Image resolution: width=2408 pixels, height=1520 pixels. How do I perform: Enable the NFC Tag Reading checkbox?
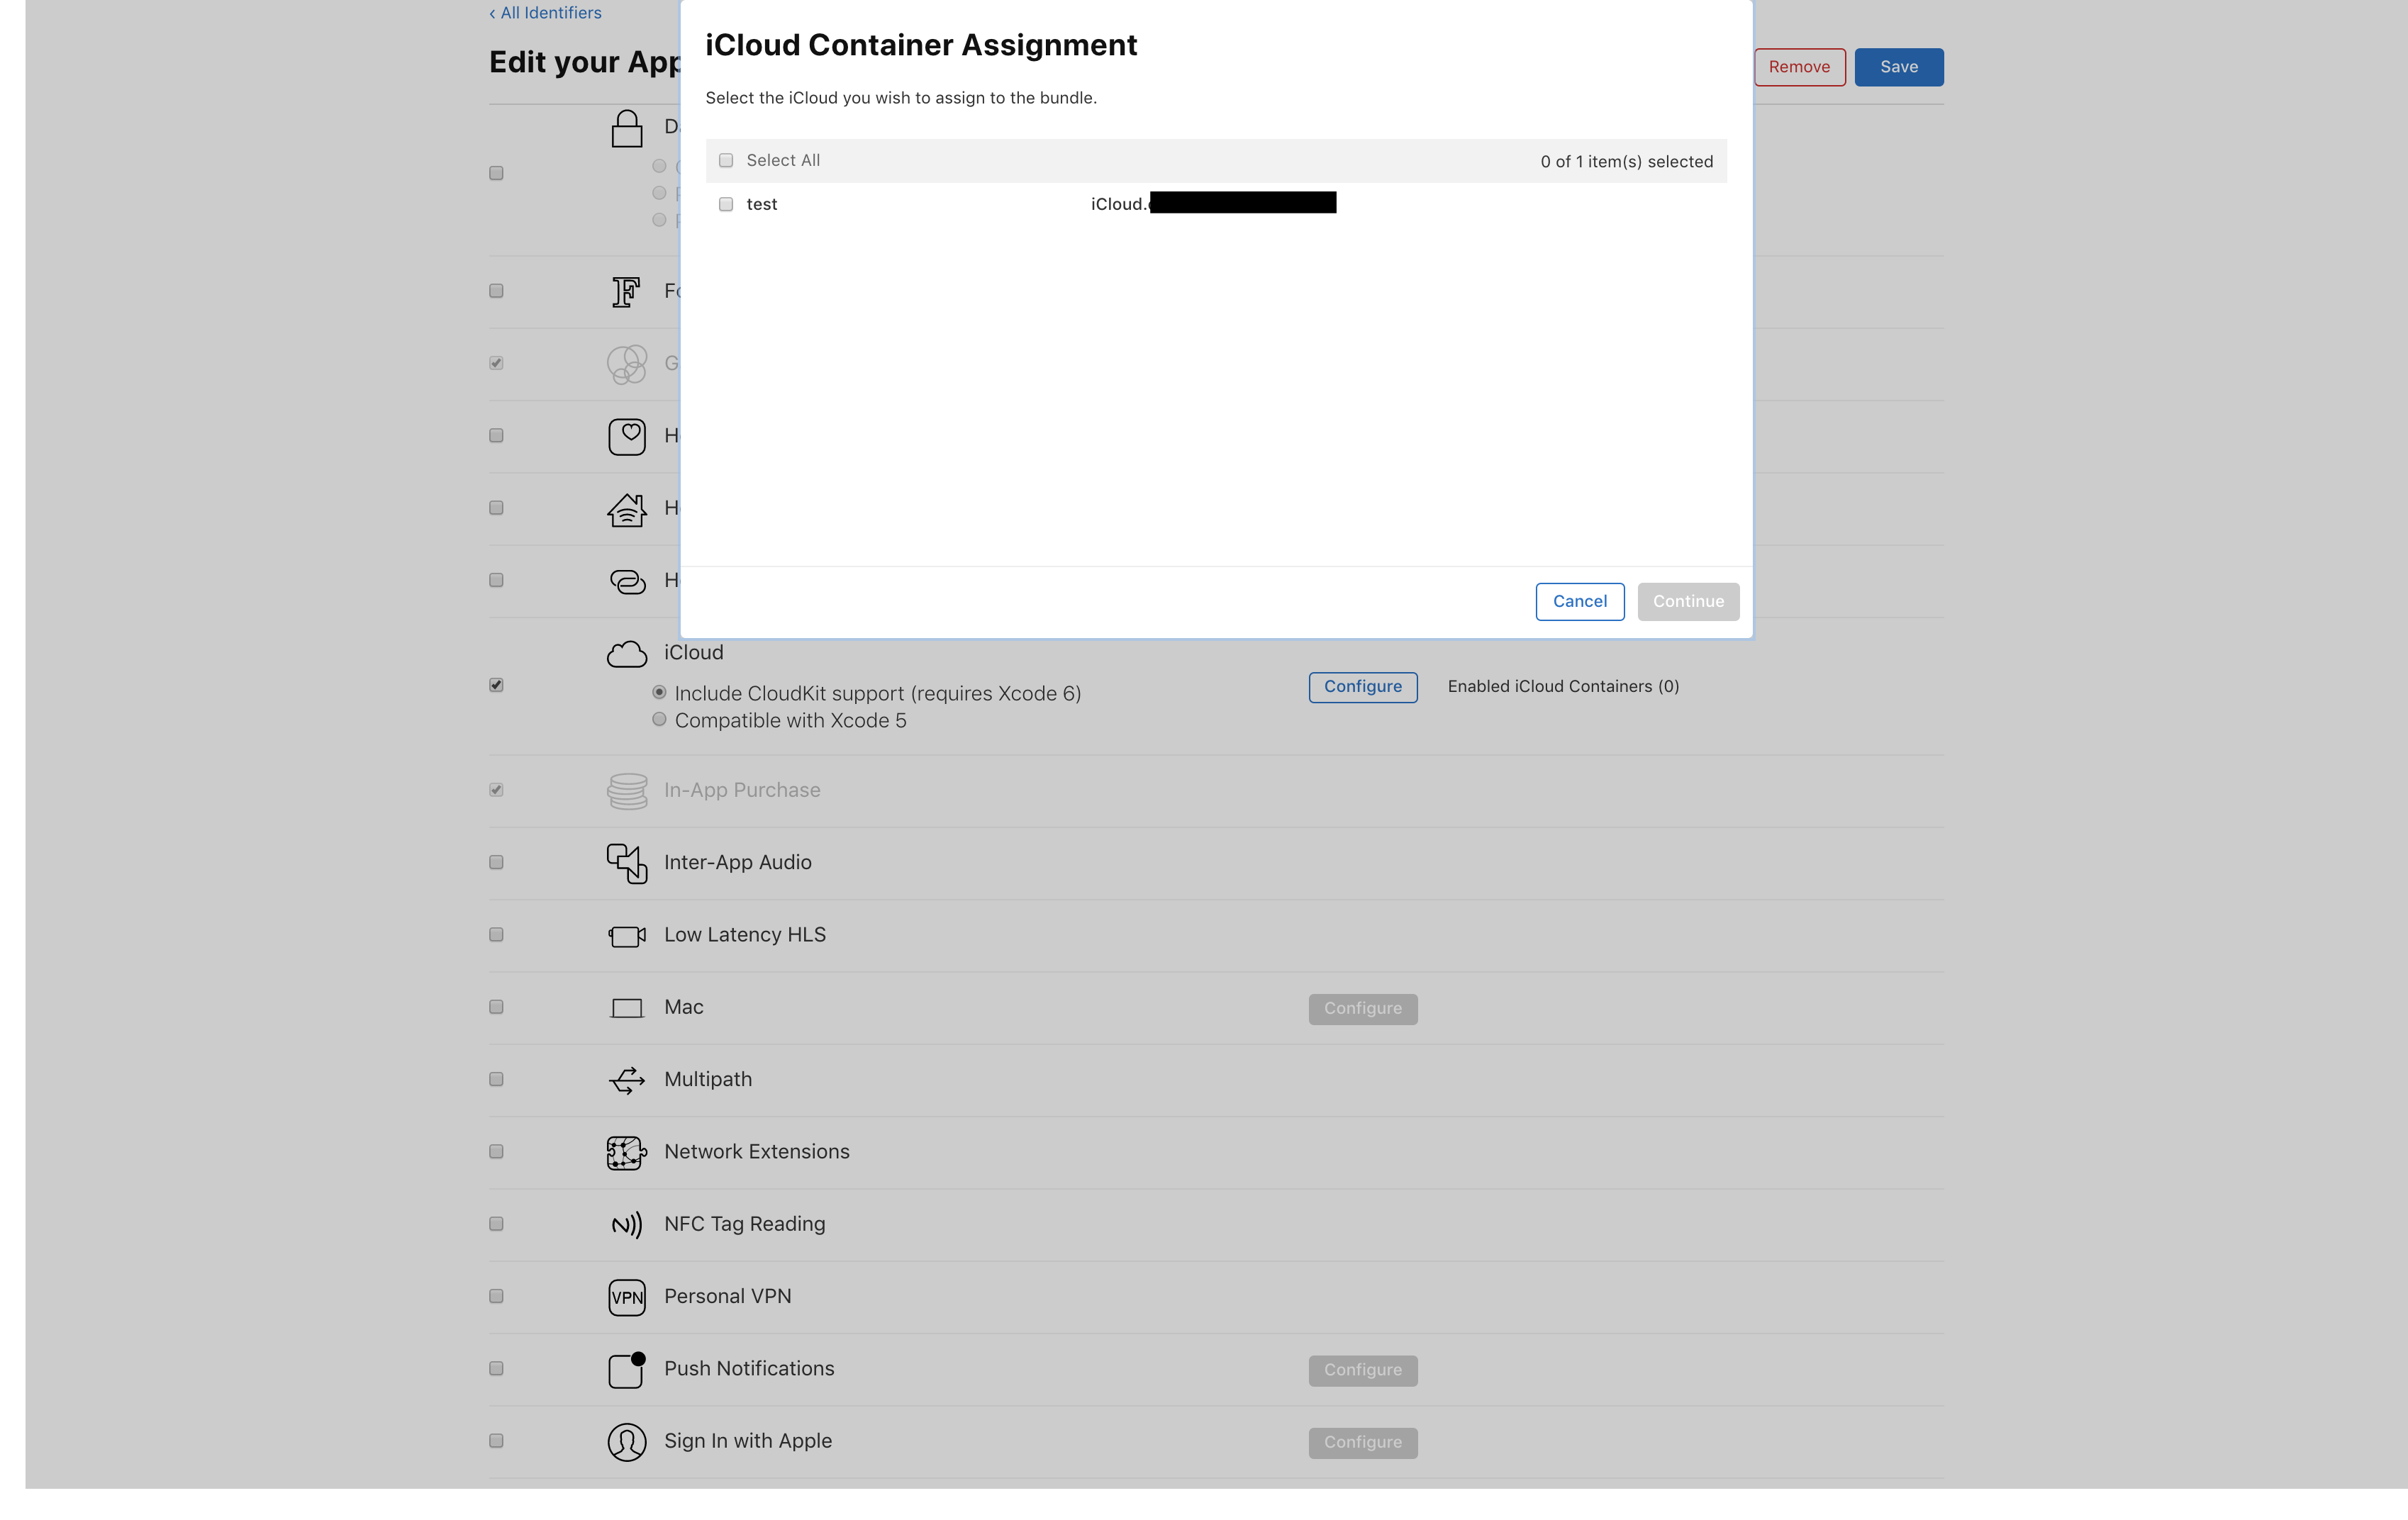coord(496,1224)
